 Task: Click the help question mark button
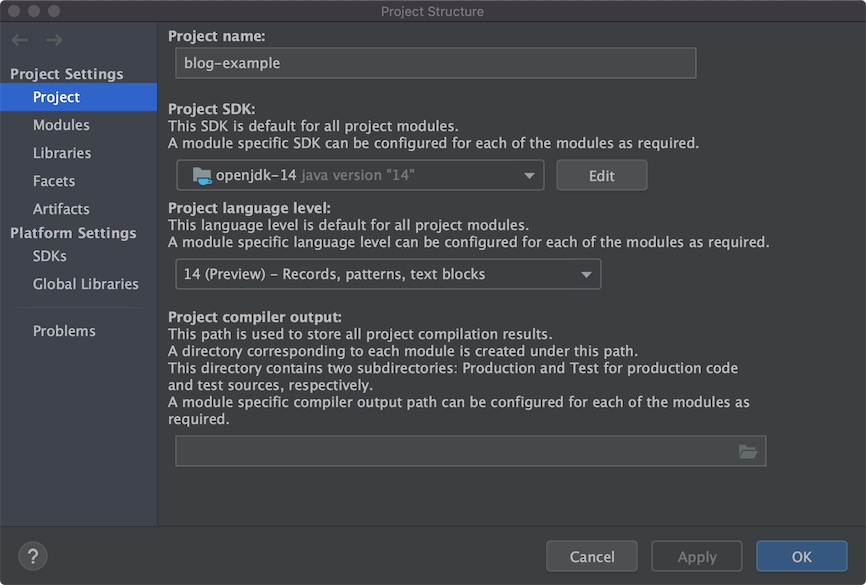click(x=33, y=556)
